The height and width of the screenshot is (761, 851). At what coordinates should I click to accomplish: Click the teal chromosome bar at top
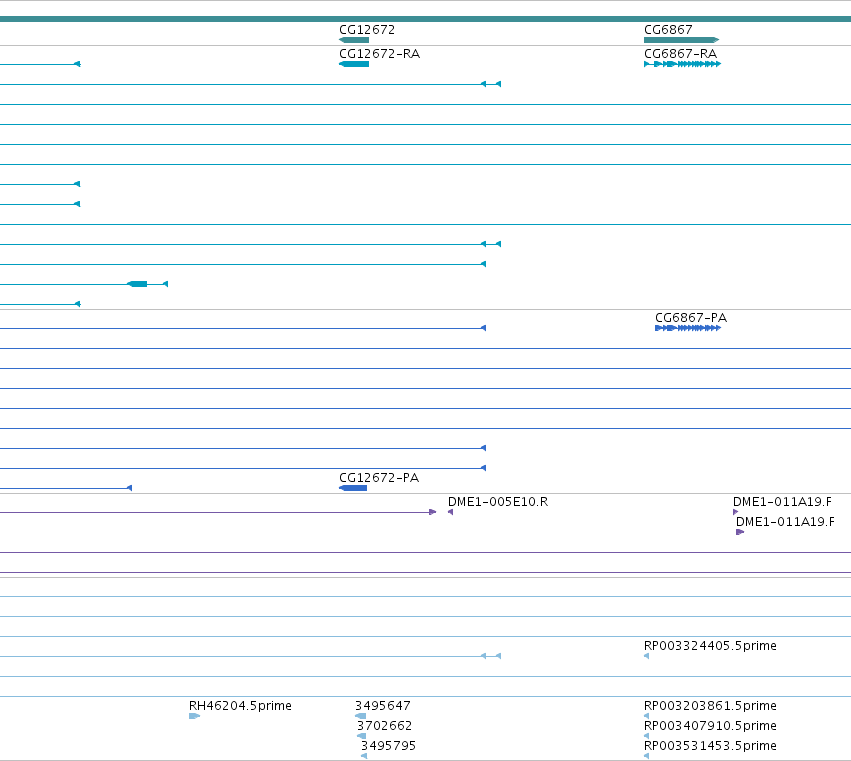pos(426,19)
